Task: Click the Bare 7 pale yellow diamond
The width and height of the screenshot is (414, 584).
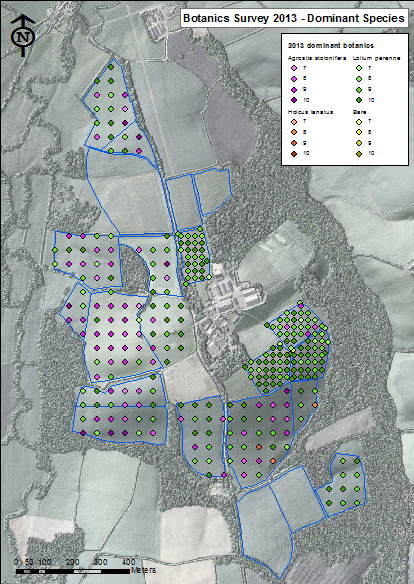Action: tap(359, 122)
